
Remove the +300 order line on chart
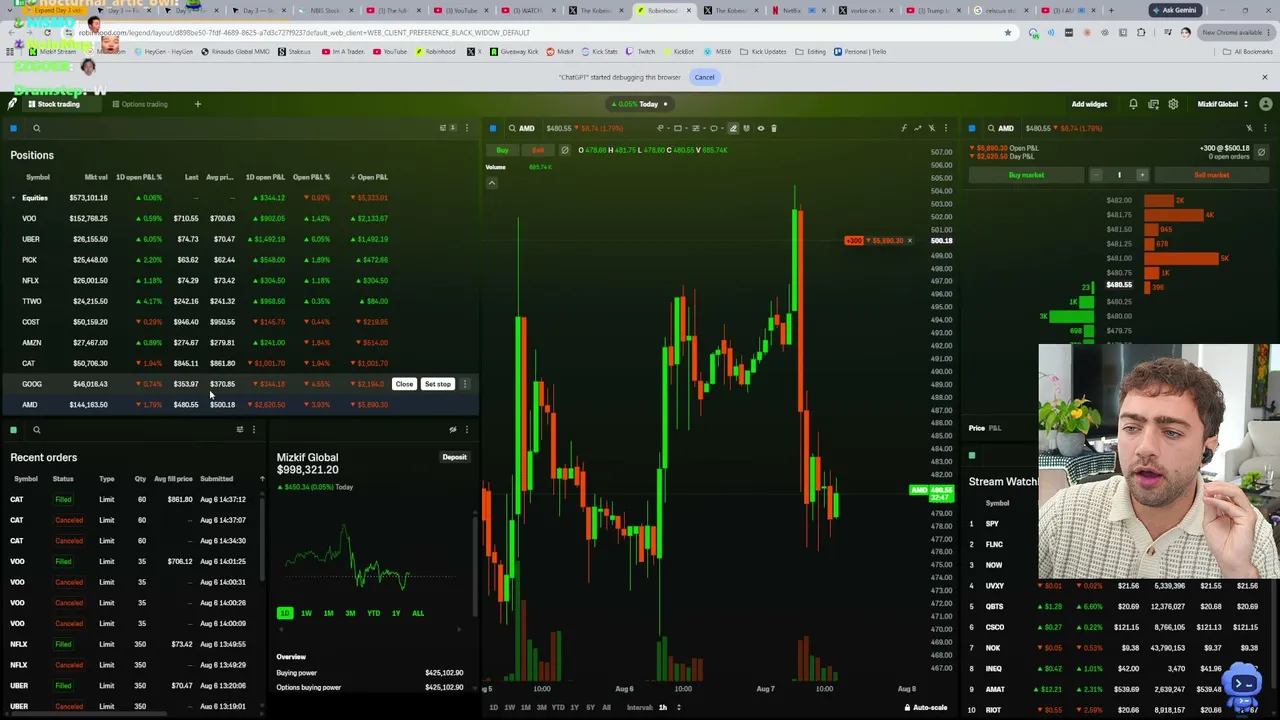(x=909, y=241)
